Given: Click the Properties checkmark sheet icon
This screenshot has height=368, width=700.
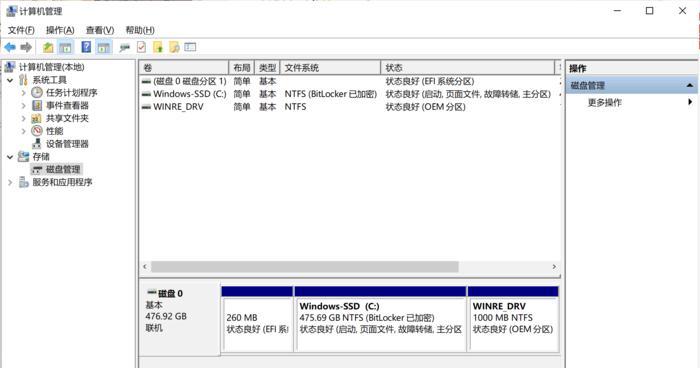Looking at the screenshot, I should tap(142, 47).
